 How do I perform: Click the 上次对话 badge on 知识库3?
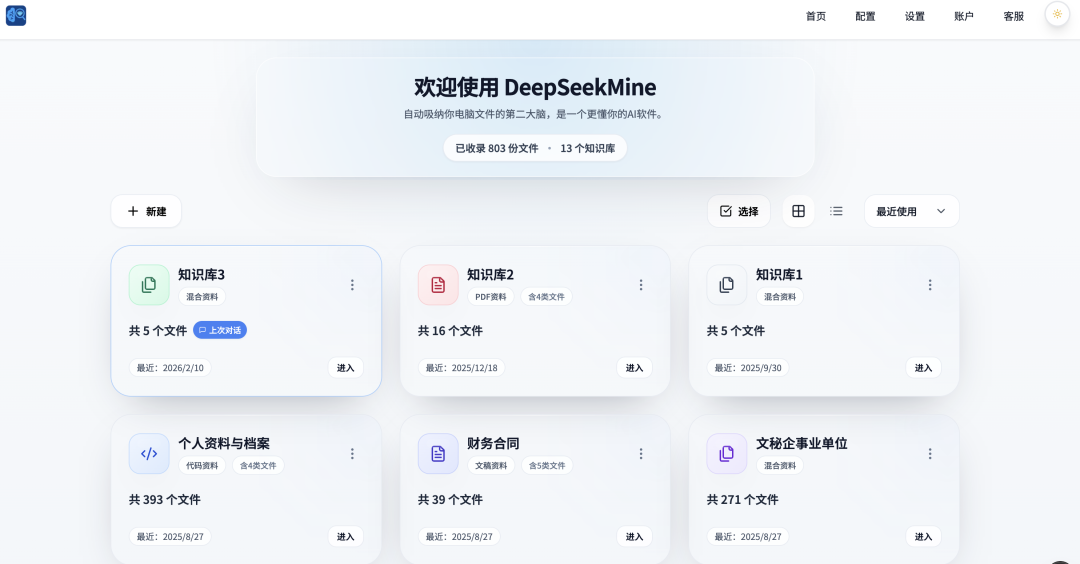[x=220, y=331]
